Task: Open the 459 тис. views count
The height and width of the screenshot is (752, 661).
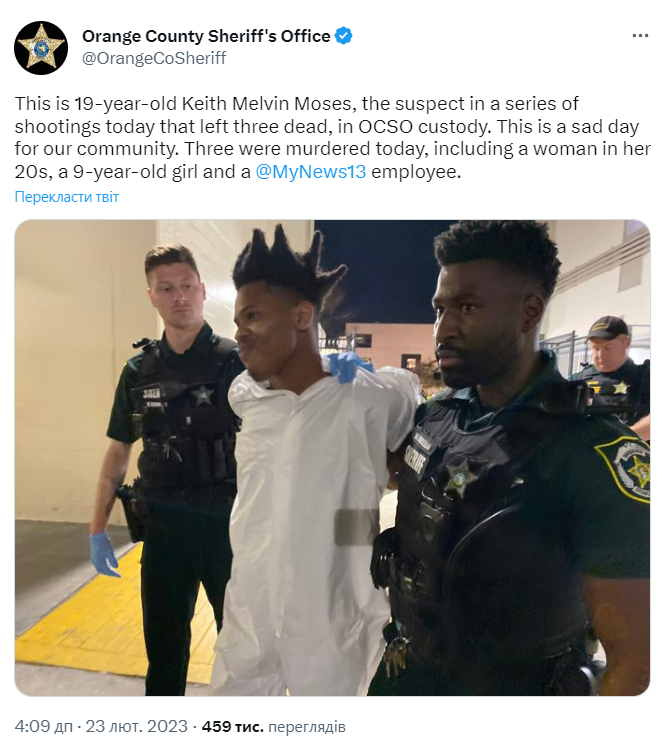Action: pos(233,727)
